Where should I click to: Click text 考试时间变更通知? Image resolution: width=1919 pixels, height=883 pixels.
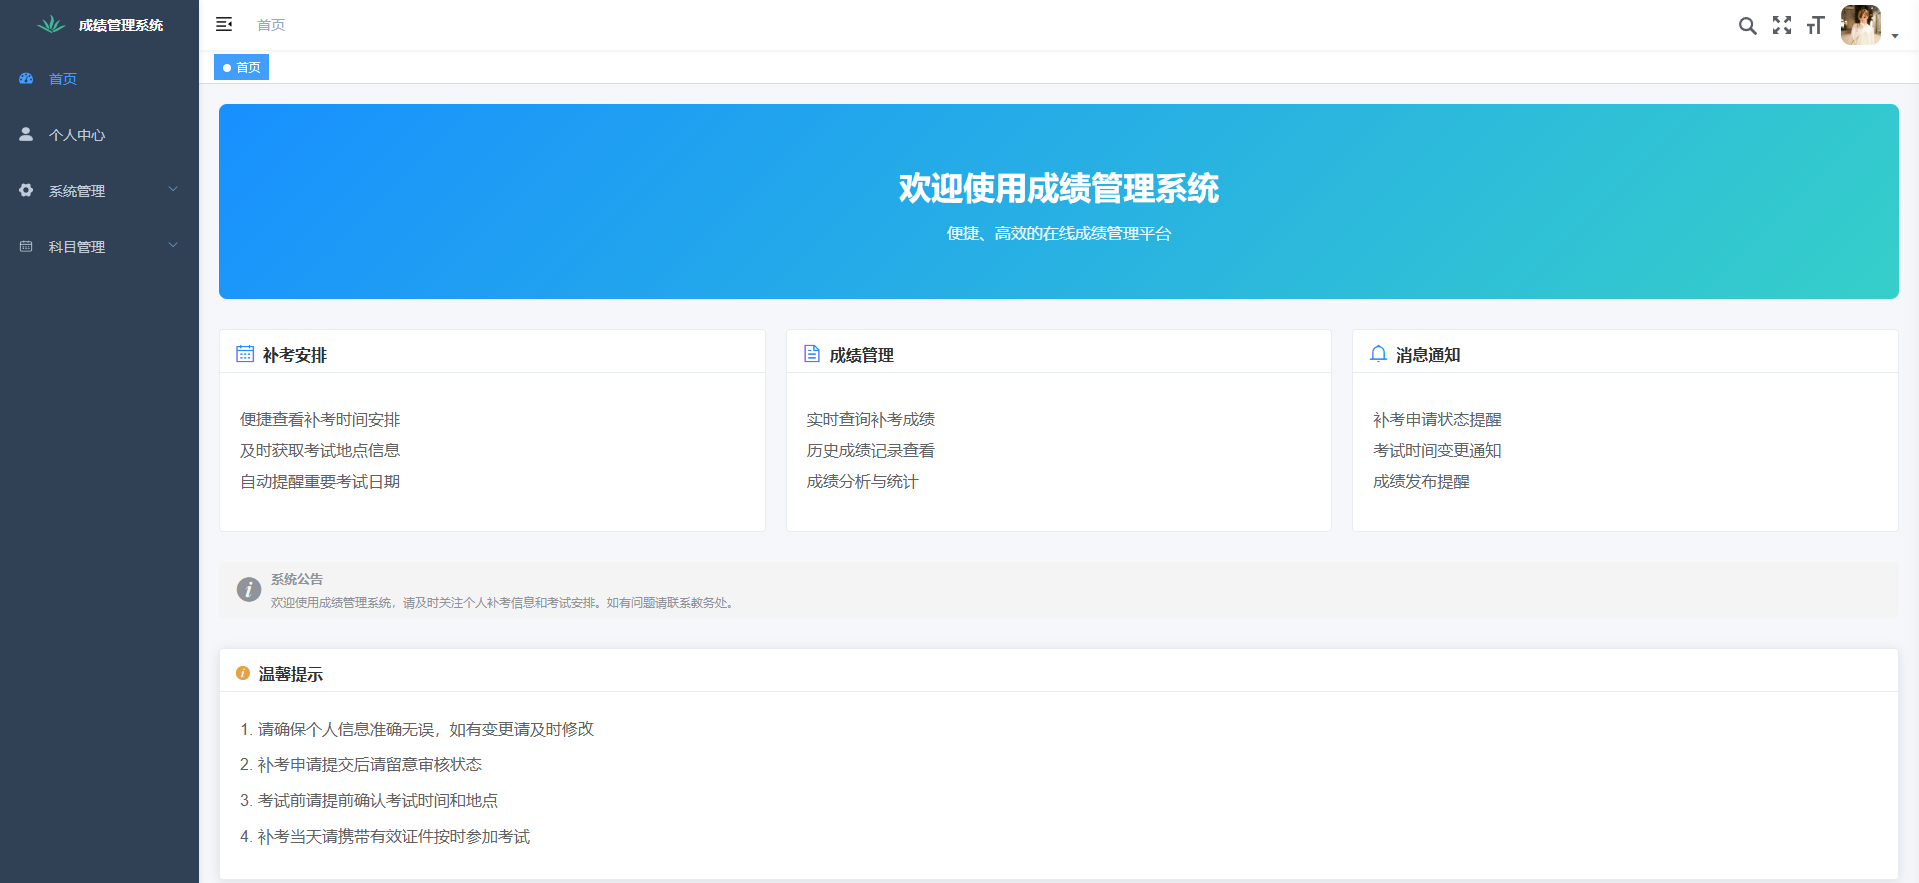pos(1437,451)
